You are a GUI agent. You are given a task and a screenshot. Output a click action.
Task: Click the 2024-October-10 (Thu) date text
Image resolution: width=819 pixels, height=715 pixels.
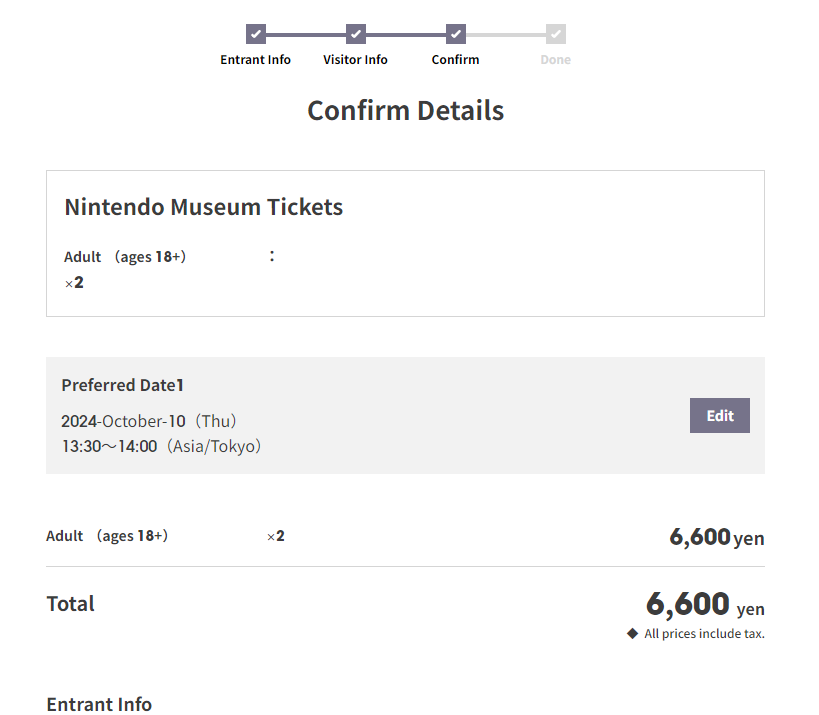coord(149,421)
